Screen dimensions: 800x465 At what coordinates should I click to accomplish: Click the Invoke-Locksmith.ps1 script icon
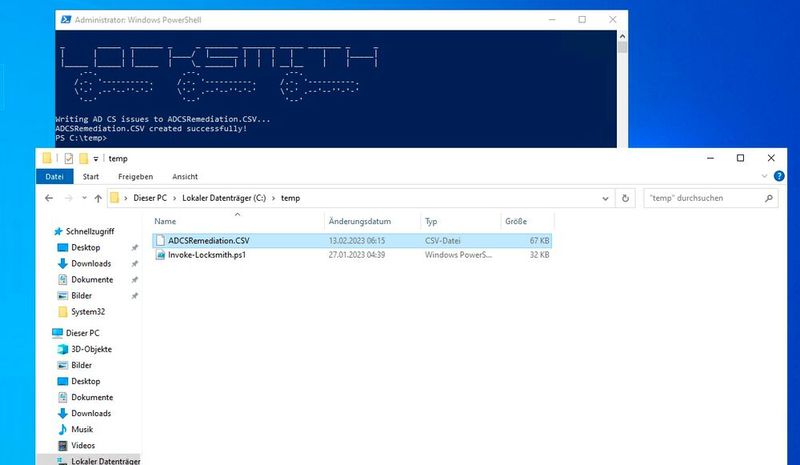(x=160, y=255)
